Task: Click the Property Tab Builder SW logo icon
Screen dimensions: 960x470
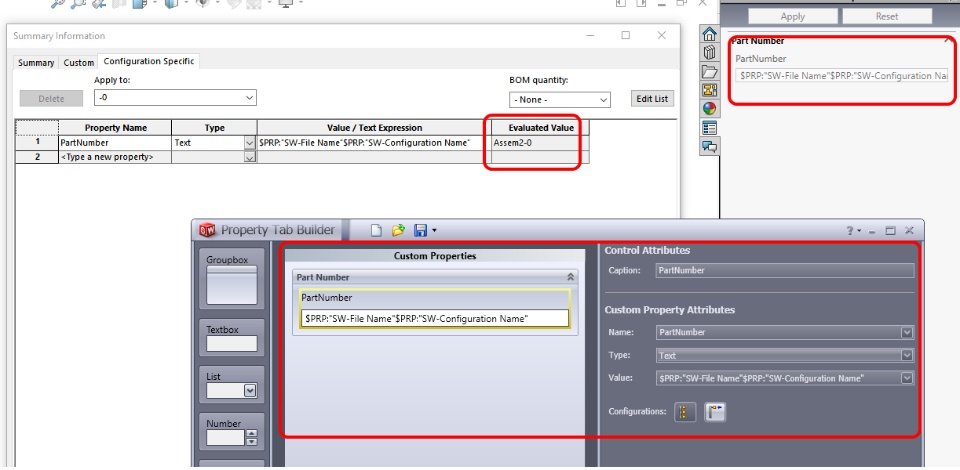Action: coord(208,230)
